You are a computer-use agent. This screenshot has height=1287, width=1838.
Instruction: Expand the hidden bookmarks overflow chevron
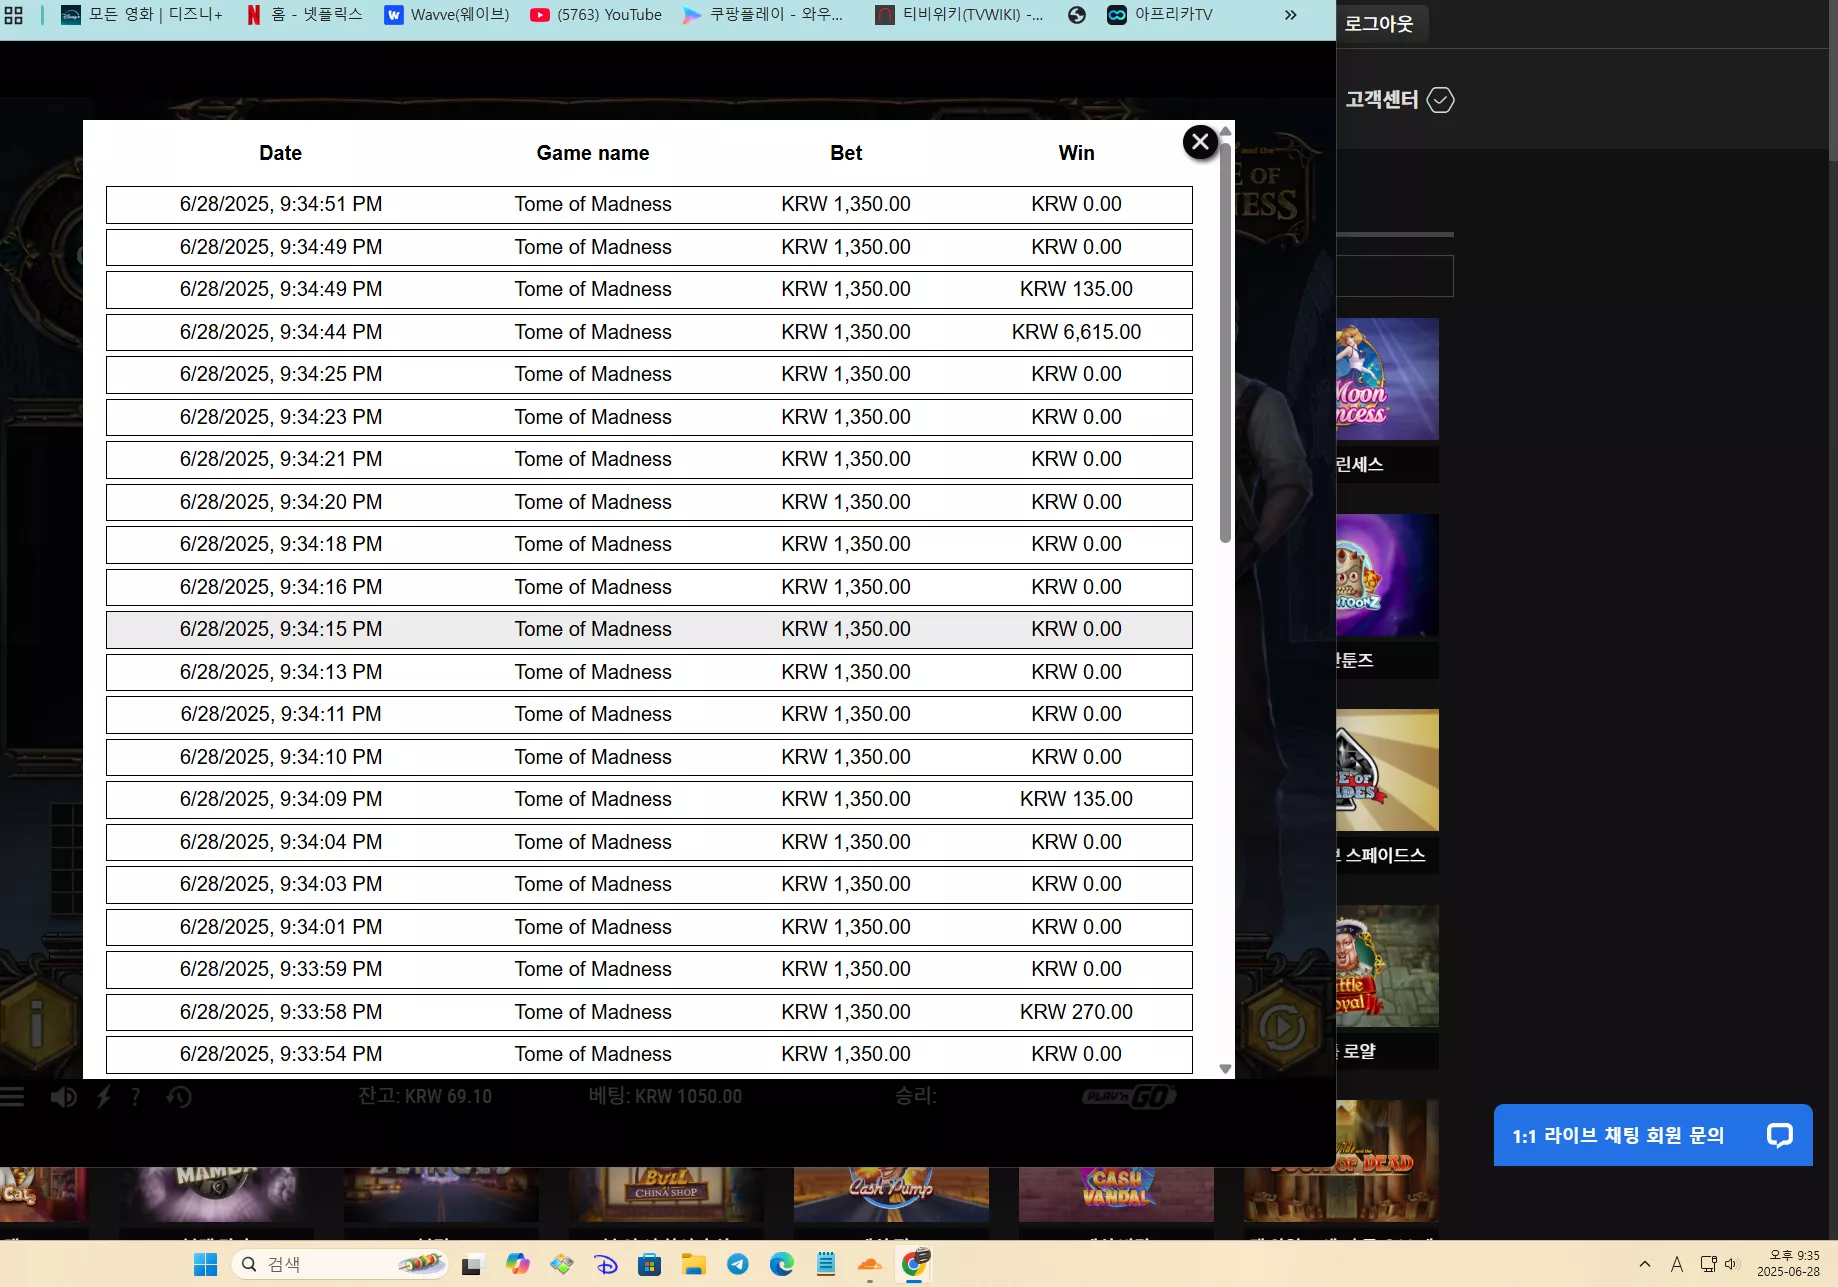tap(1291, 15)
